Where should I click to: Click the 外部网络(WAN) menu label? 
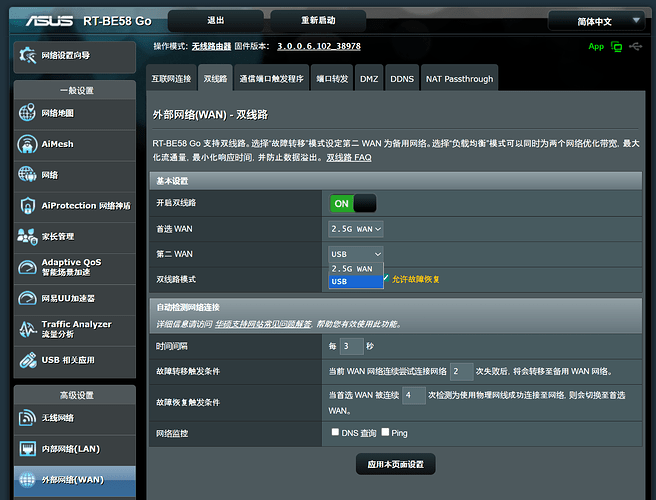[72, 480]
